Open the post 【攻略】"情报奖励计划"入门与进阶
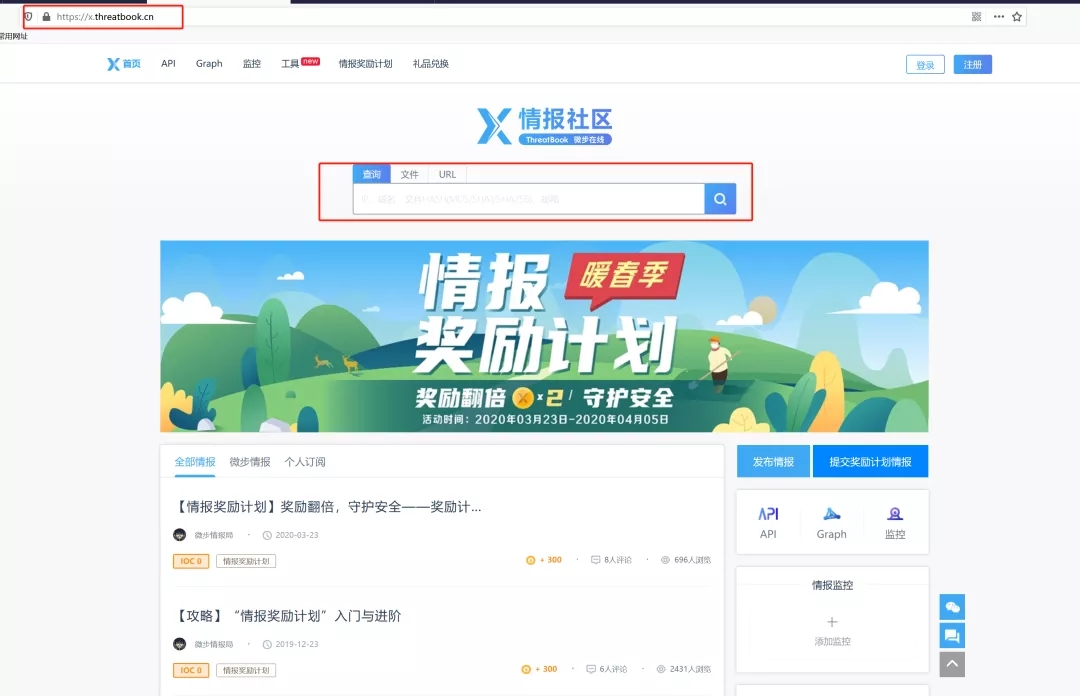The image size is (1080, 696). (288, 616)
